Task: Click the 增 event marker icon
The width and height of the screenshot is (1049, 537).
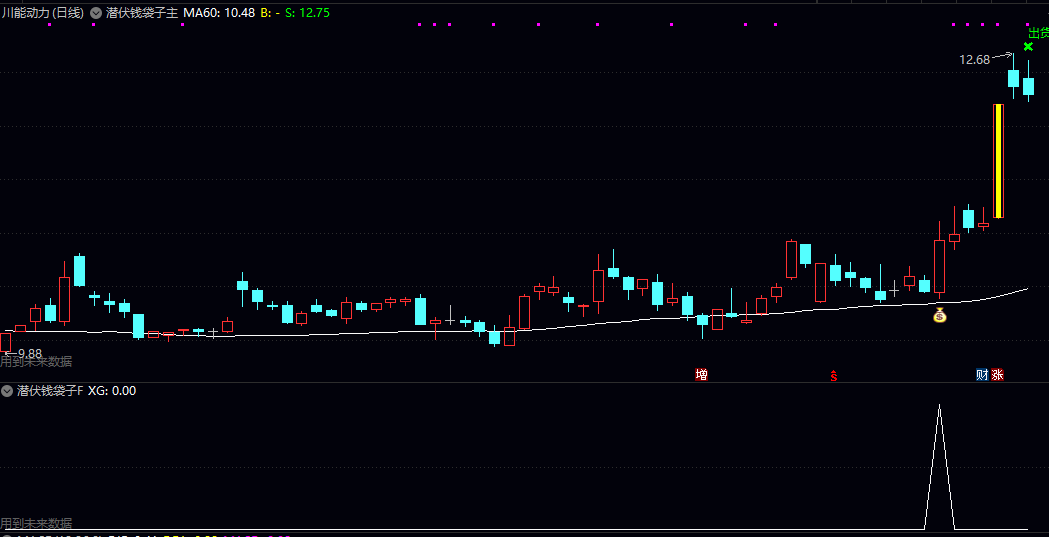Action: 701,374
